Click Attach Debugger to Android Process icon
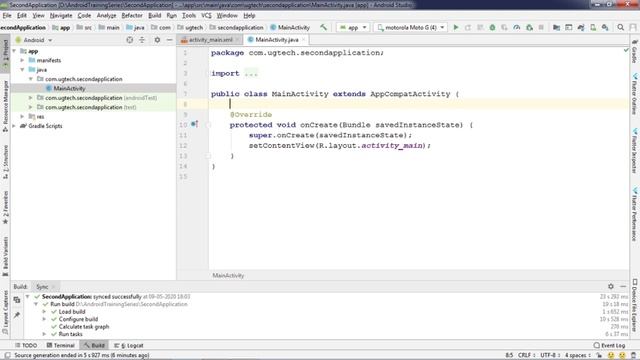Screen dimensions: 640x360 (x=529, y=27)
